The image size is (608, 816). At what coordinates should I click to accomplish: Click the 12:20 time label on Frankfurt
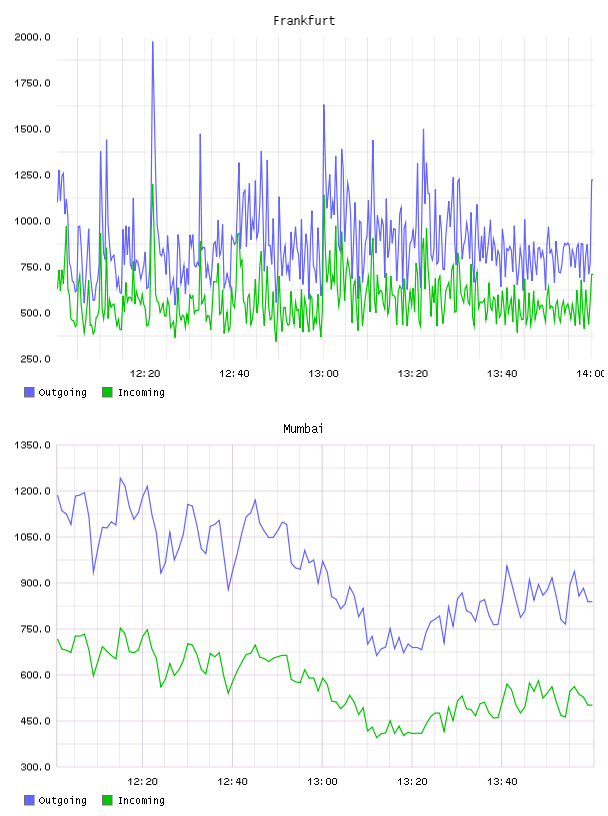[x=145, y=374]
